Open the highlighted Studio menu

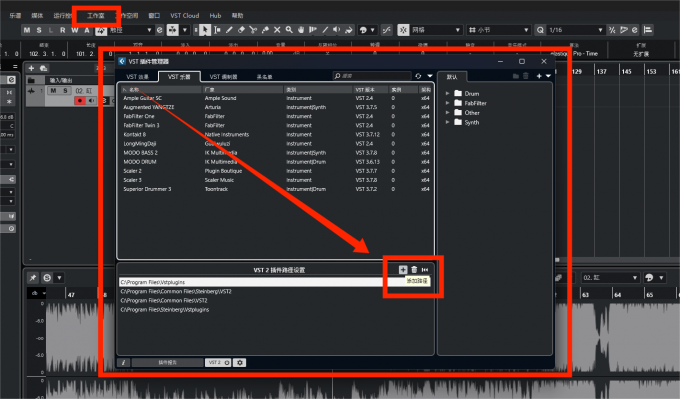point(95,16)
